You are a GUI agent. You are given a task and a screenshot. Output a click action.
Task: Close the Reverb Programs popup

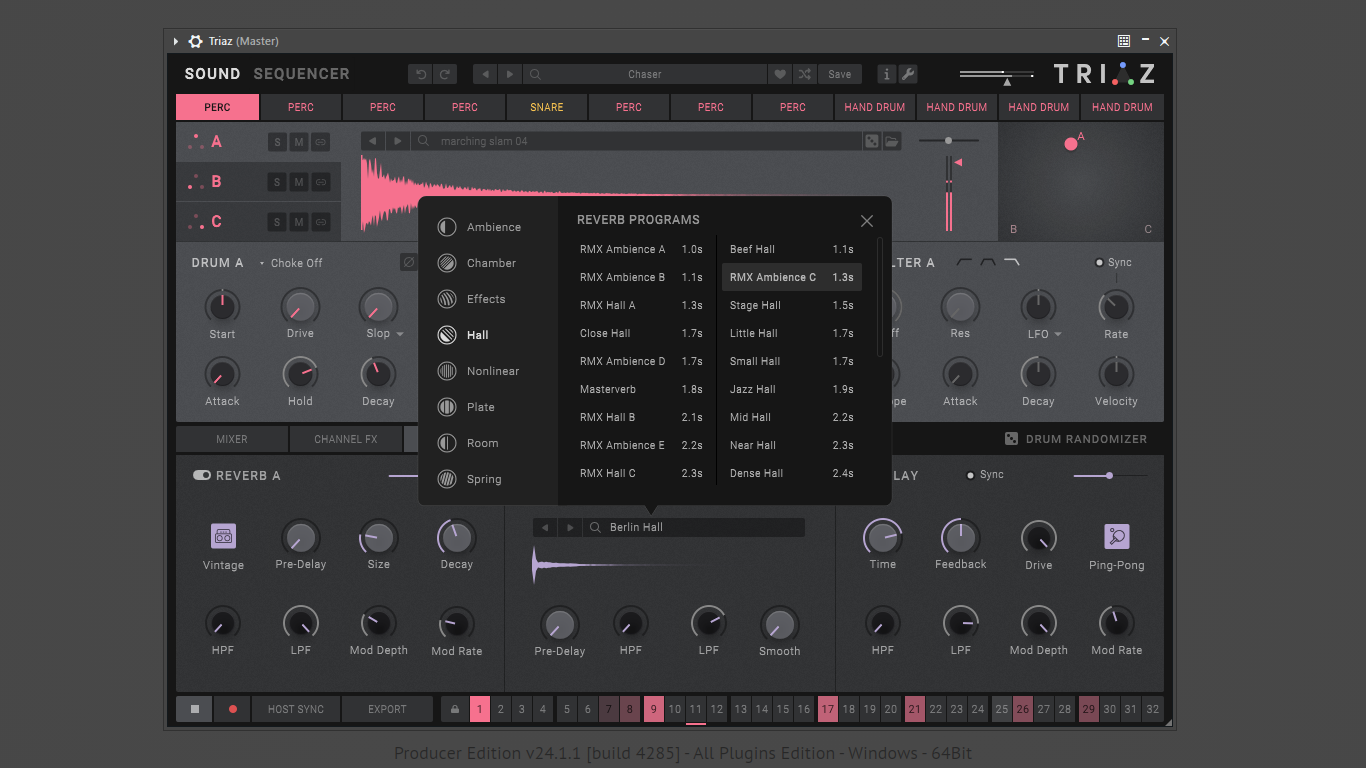tap(867, 221)
